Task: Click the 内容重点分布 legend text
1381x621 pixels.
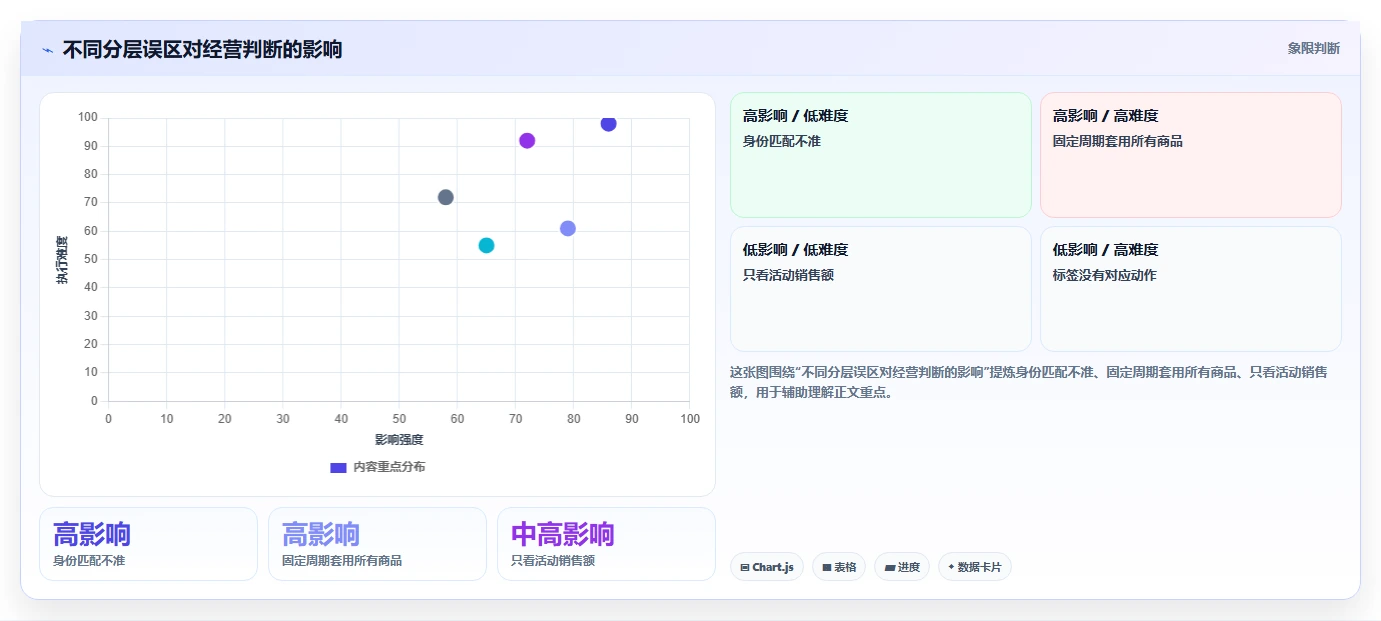Action: click(389, 467)
